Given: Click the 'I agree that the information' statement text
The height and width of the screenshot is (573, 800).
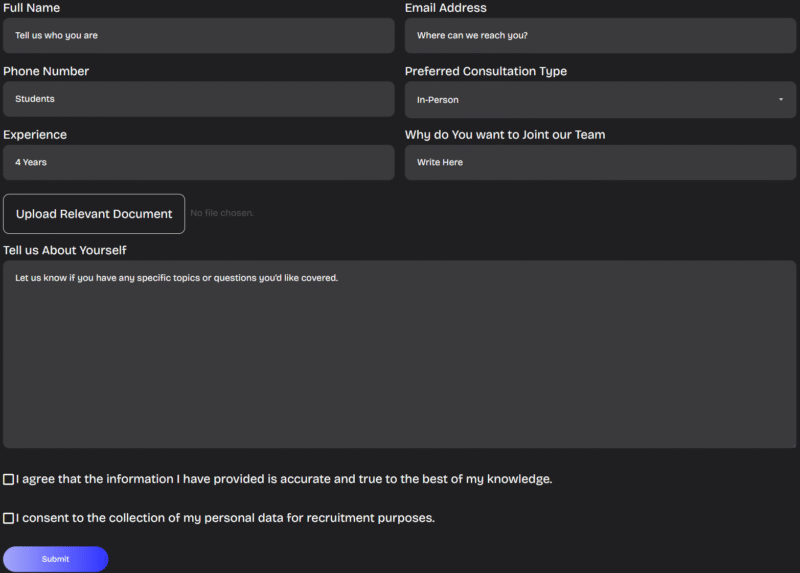Looking at the screenshot, I should tap(284, 479).
